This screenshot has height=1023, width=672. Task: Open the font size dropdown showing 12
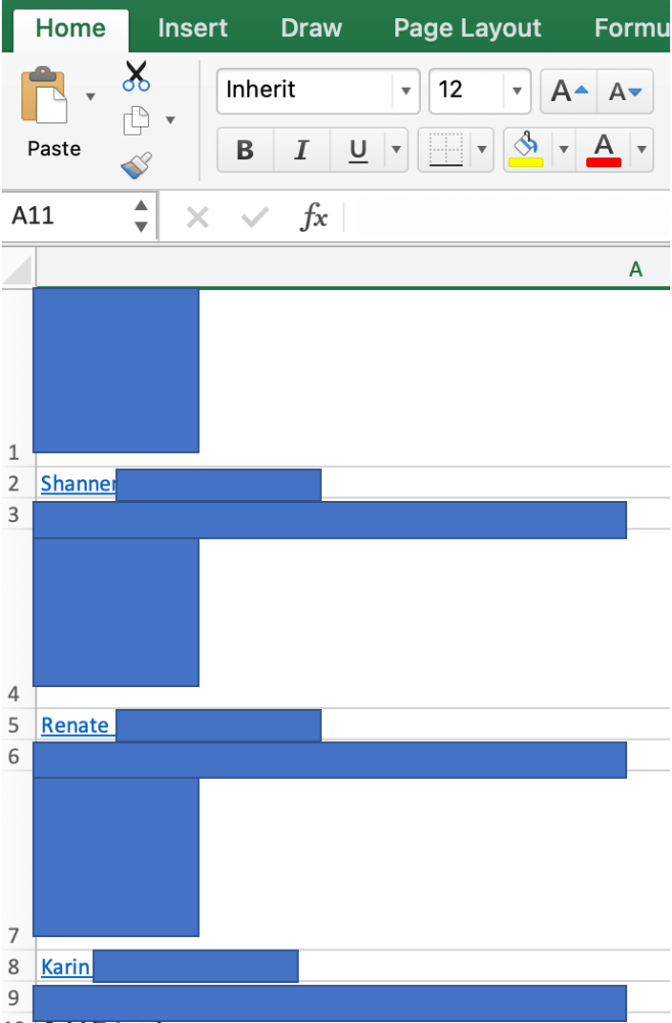pos(517,91)
